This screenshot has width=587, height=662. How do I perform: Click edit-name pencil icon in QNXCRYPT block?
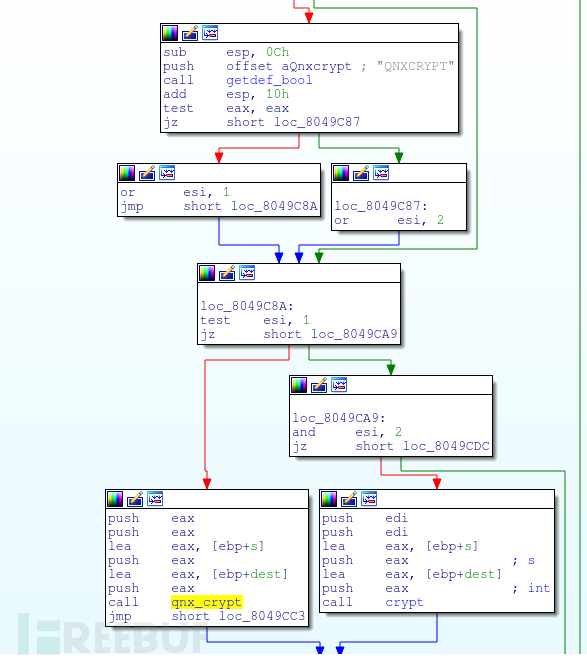pyautogui.click(x=190, y=33)
